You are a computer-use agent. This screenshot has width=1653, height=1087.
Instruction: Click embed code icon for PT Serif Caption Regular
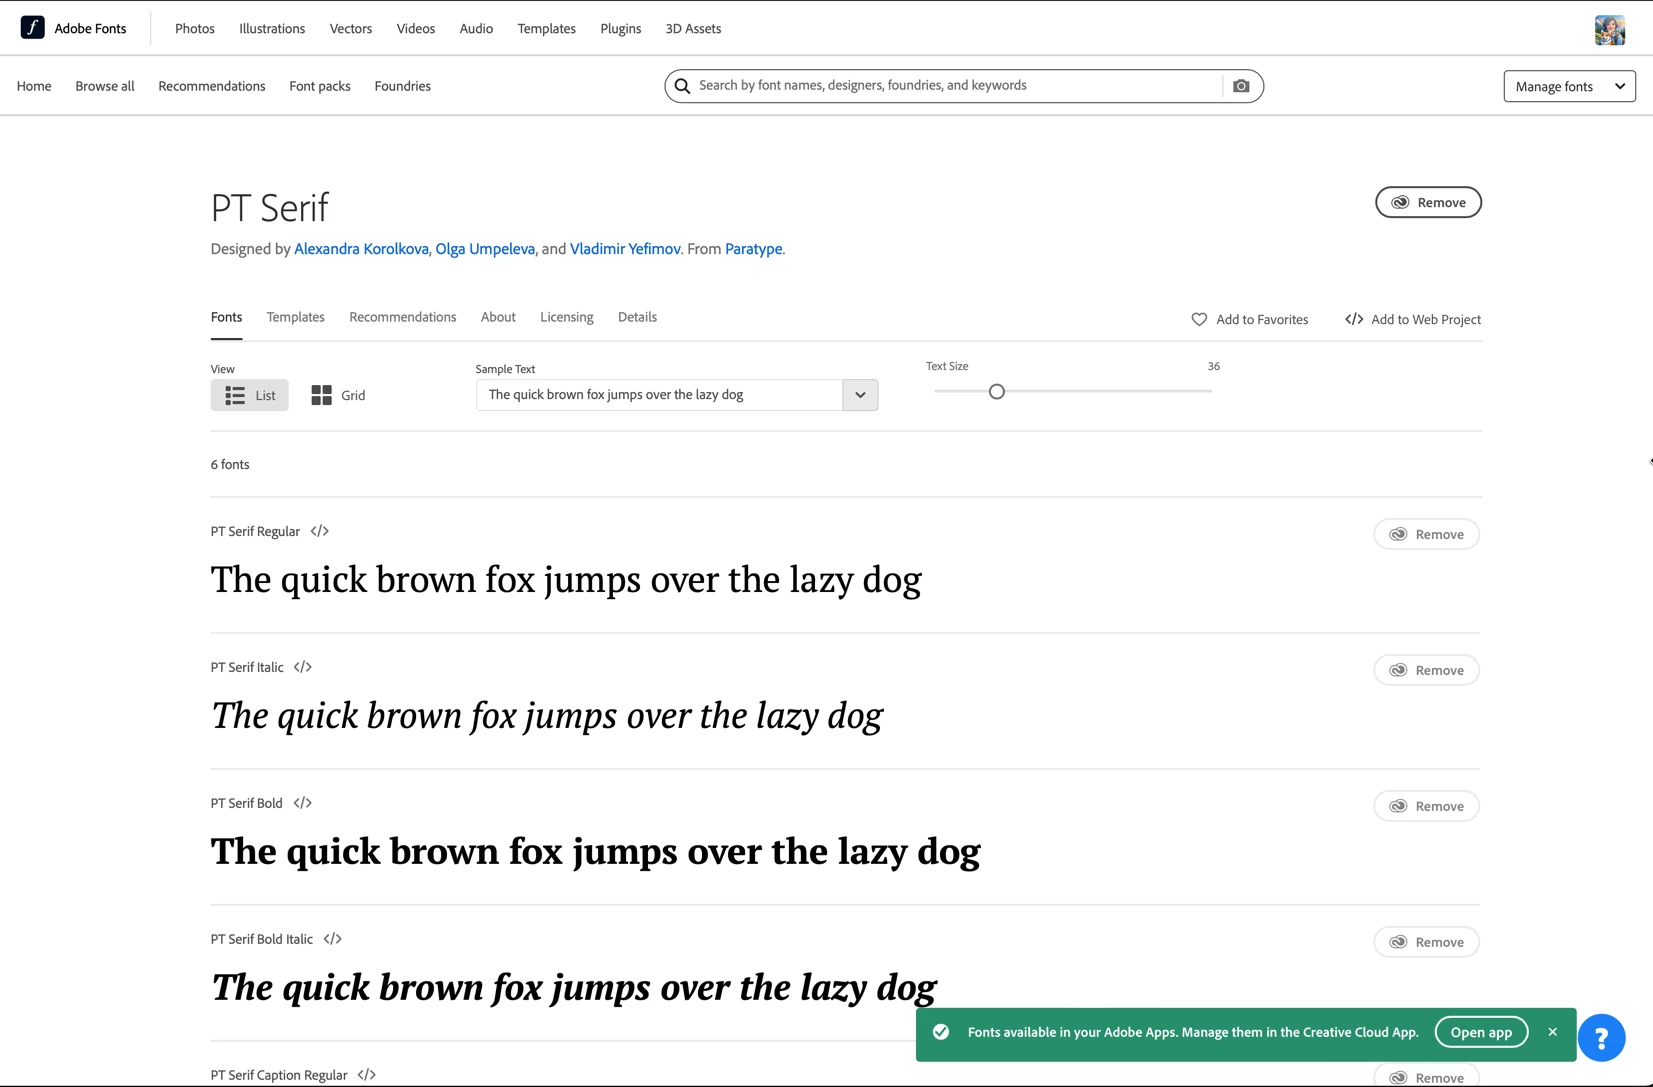367,1076
